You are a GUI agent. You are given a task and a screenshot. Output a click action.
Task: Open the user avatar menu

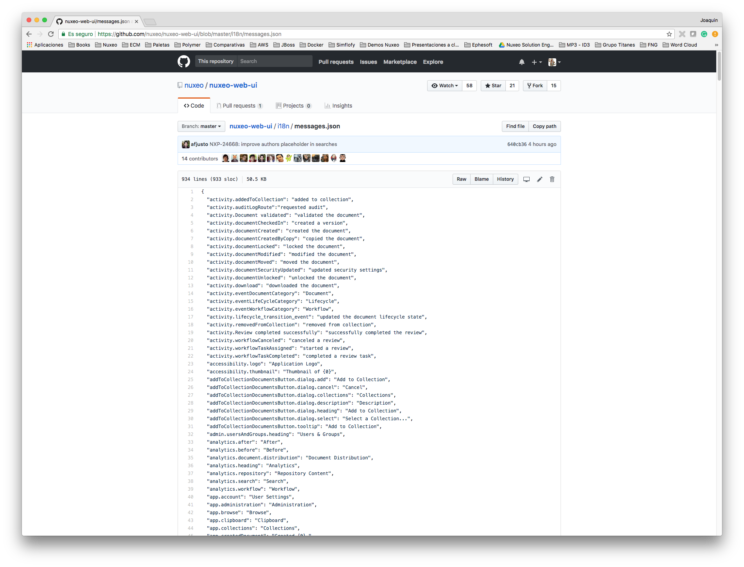(554, 62)
